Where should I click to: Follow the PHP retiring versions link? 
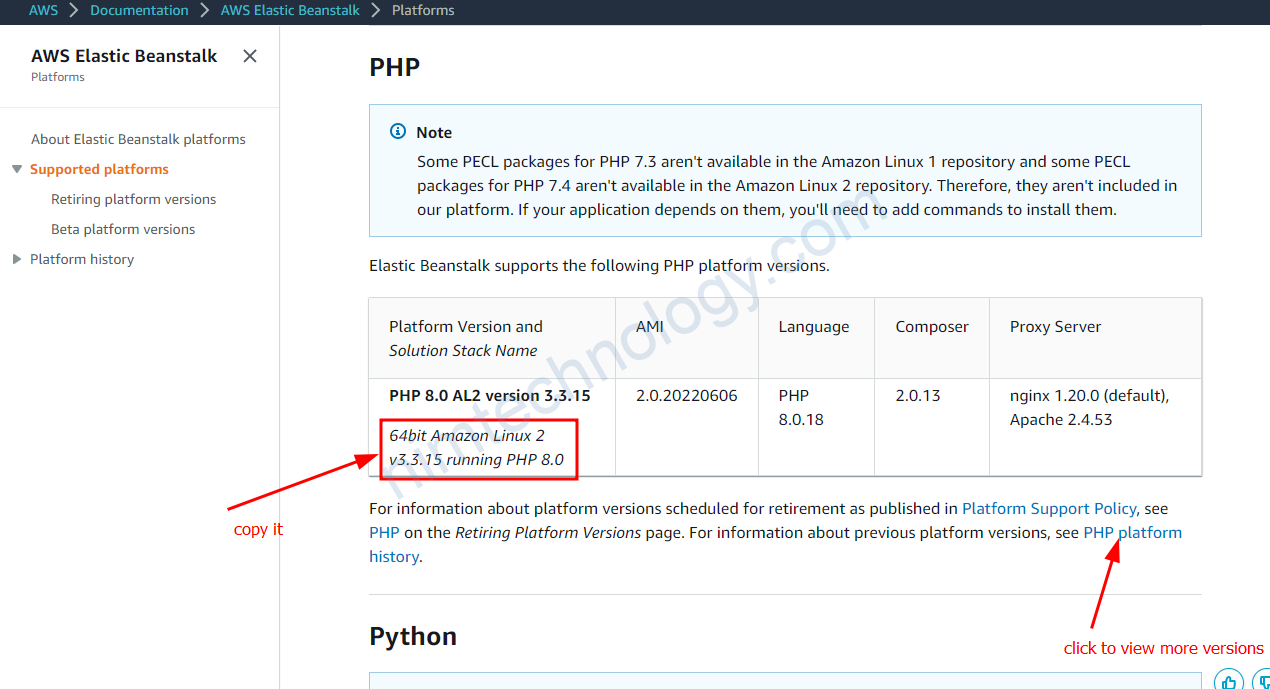pos(384,532)
